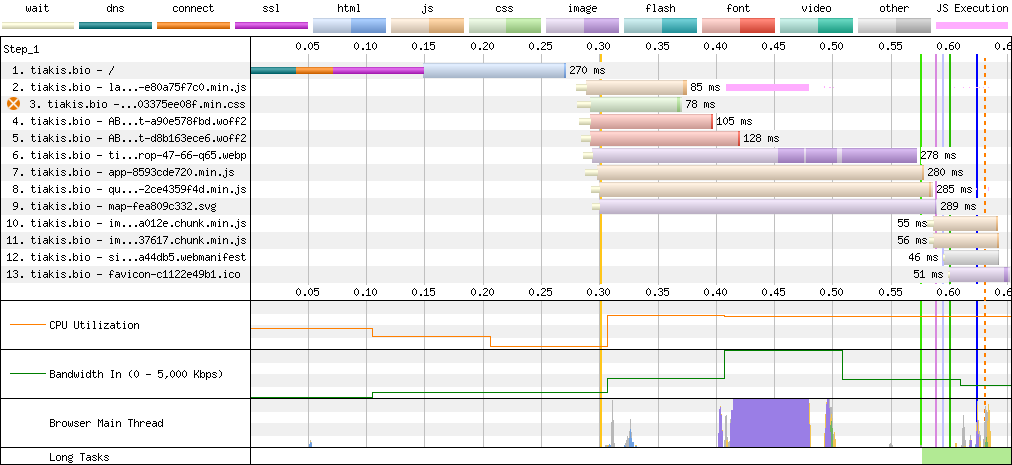Click the dns legend color swatch

coord(116,26)
